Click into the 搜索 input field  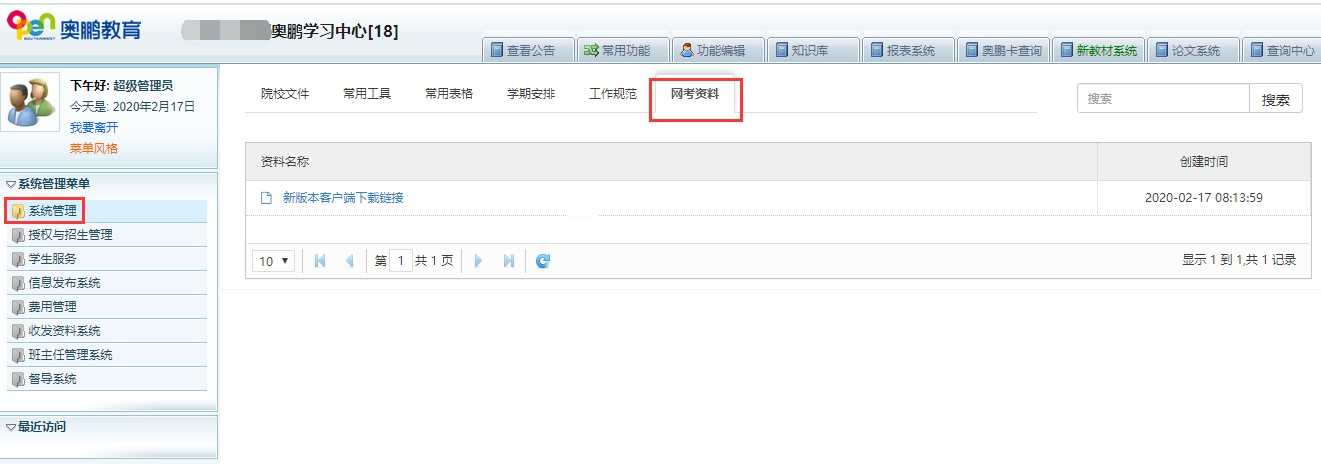coord(1163,99)
